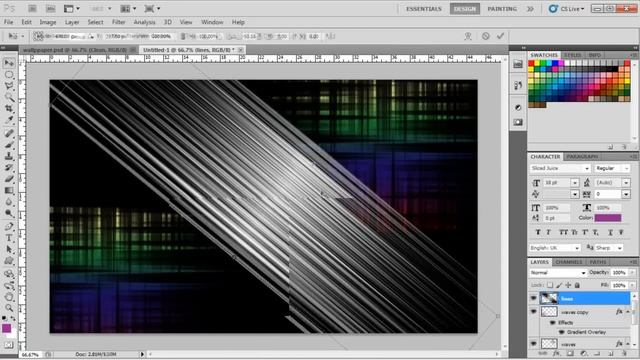Select the Brush tool
The image size is (640, 360).
click(x=9, y=145)
